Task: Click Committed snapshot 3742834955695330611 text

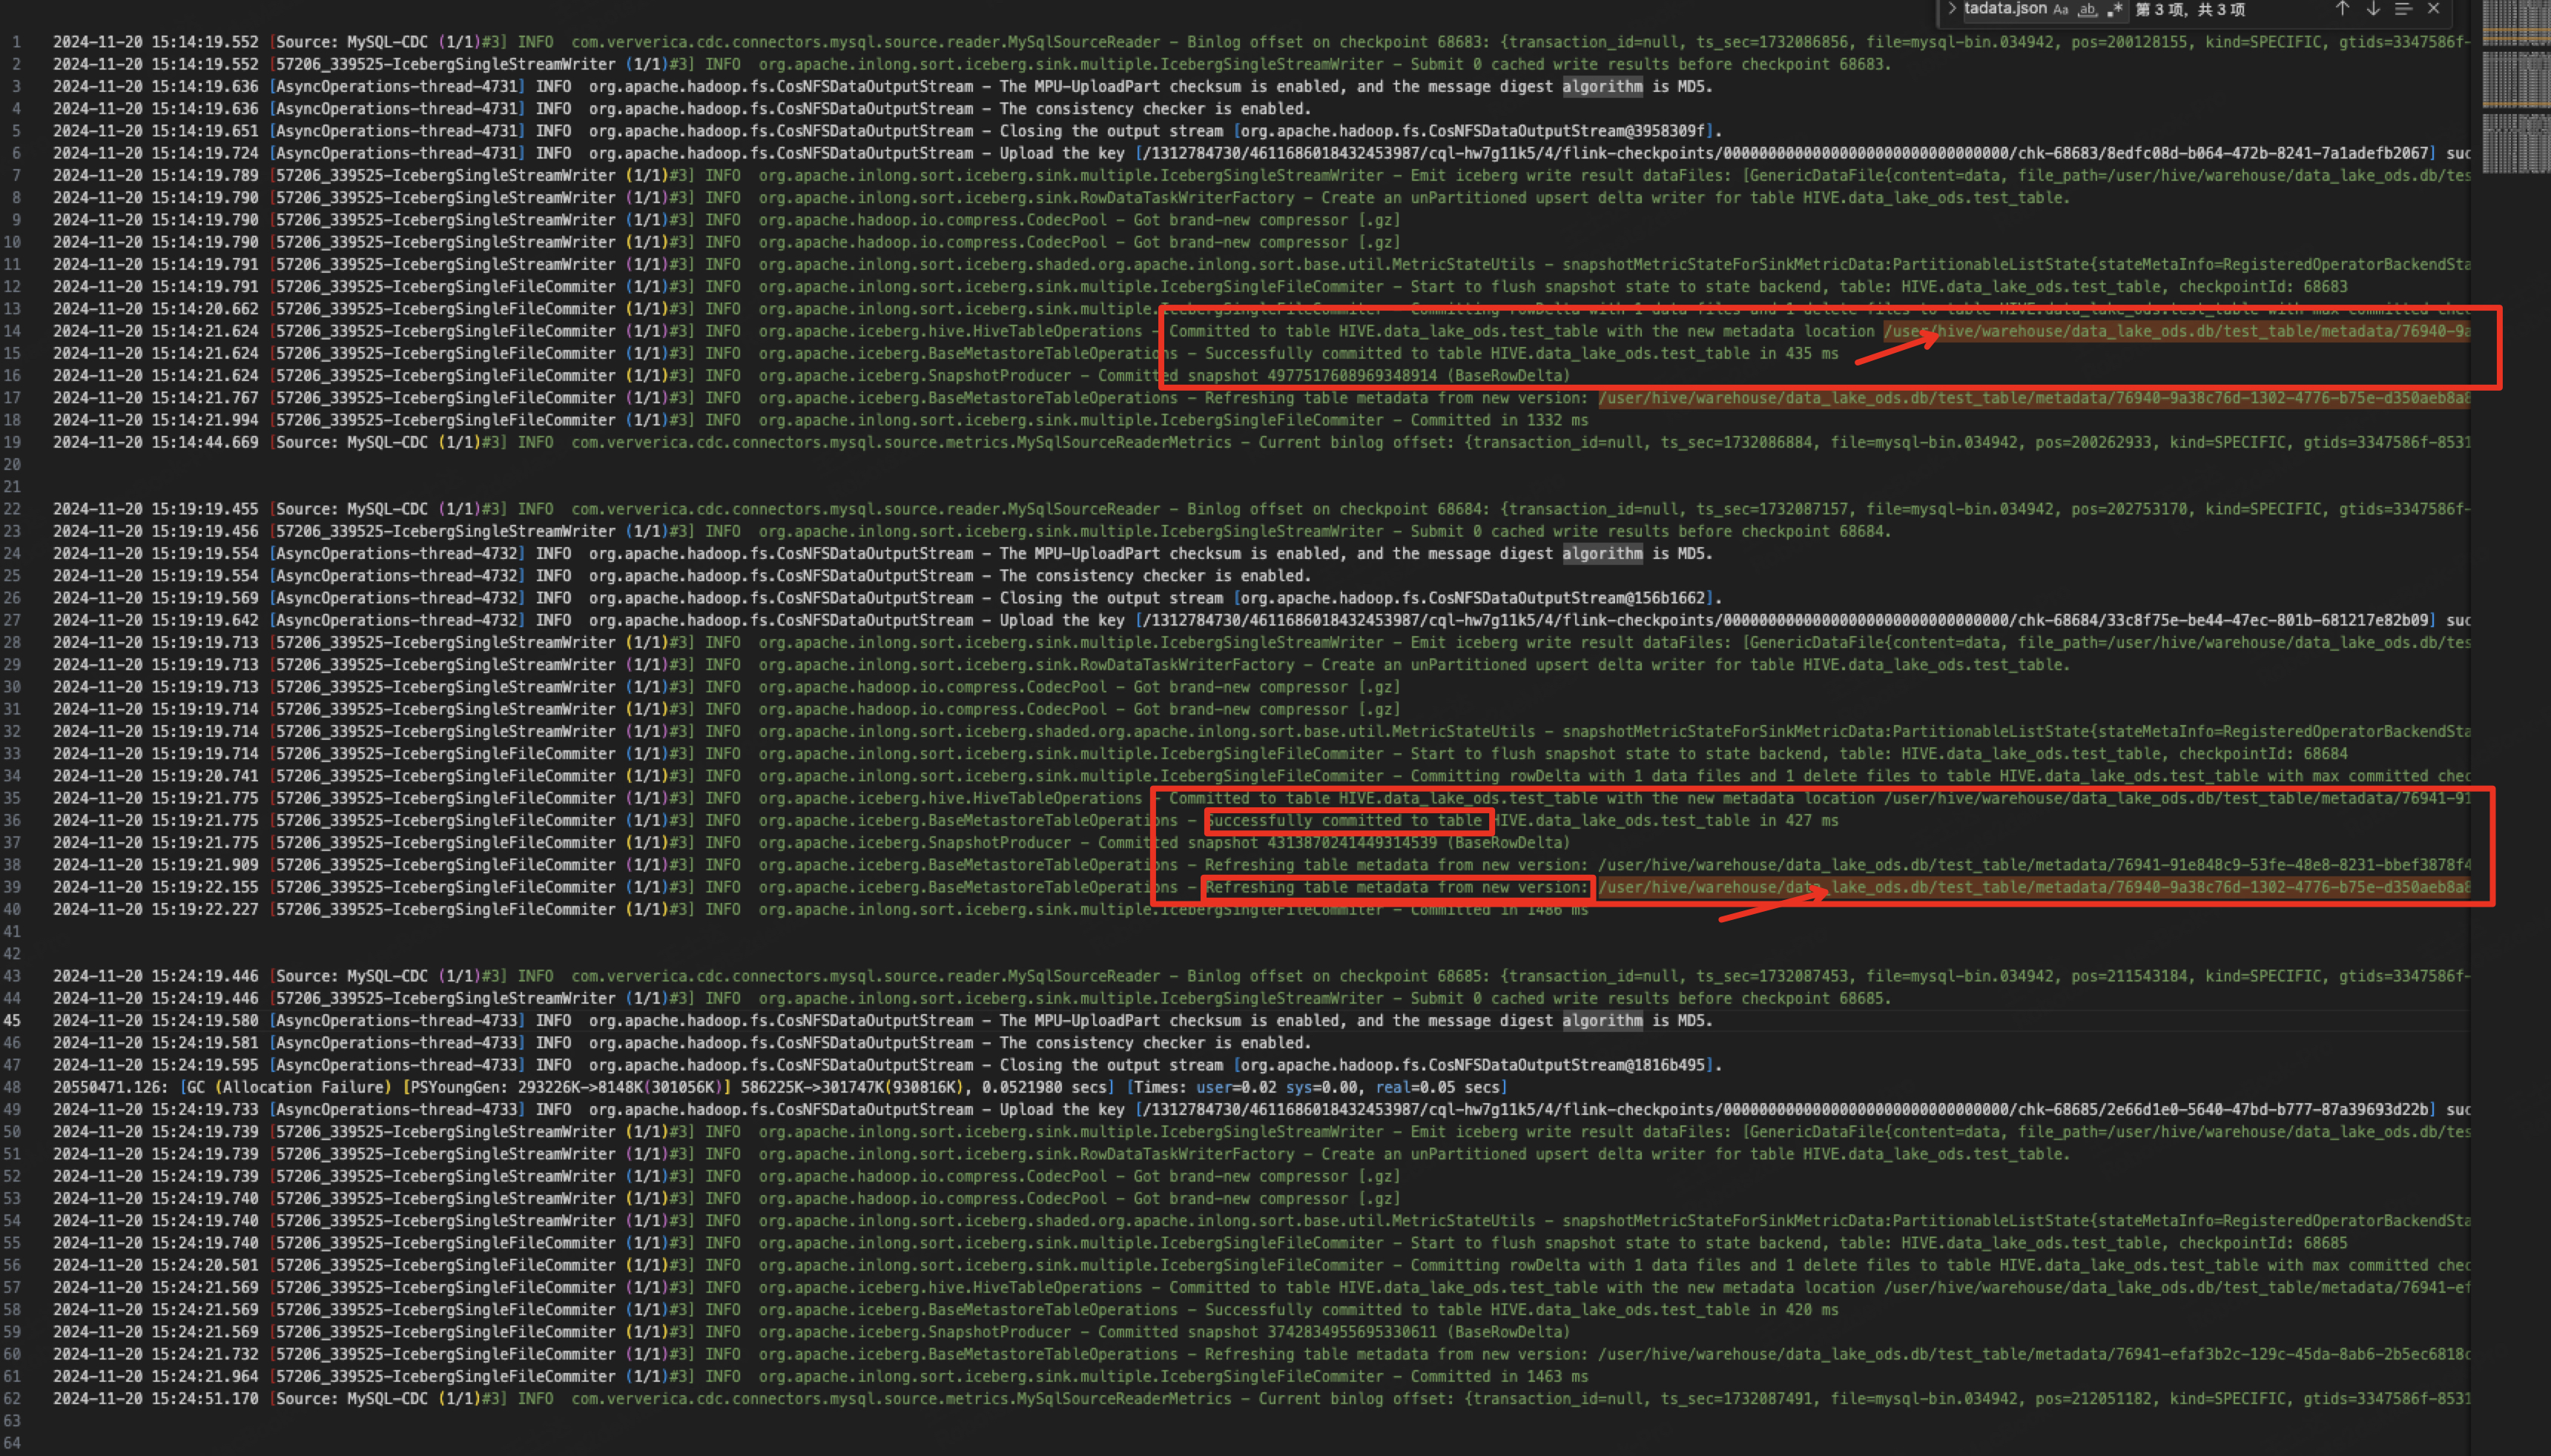Action: coord(1267,1332)
